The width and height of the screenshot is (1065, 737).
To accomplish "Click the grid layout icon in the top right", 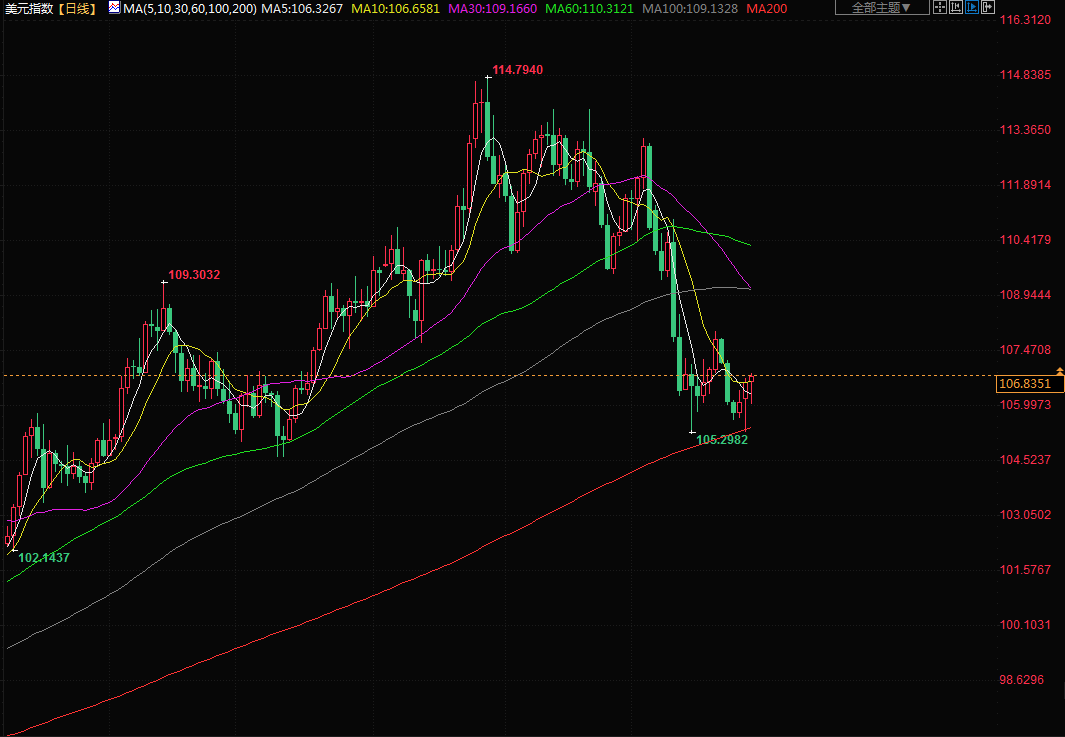I will click(x=938, y=8).
